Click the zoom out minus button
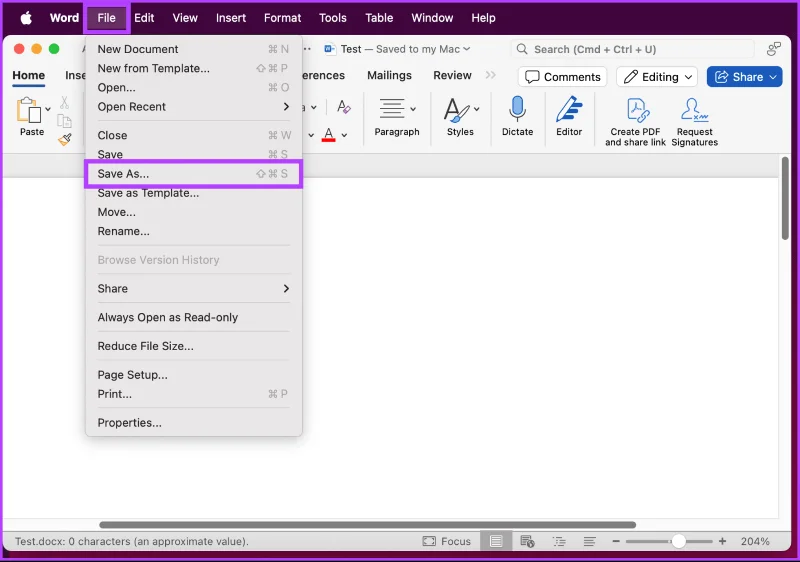Image resolution: width=800 pixels, height=562 pixels. (x=616, y=541)
